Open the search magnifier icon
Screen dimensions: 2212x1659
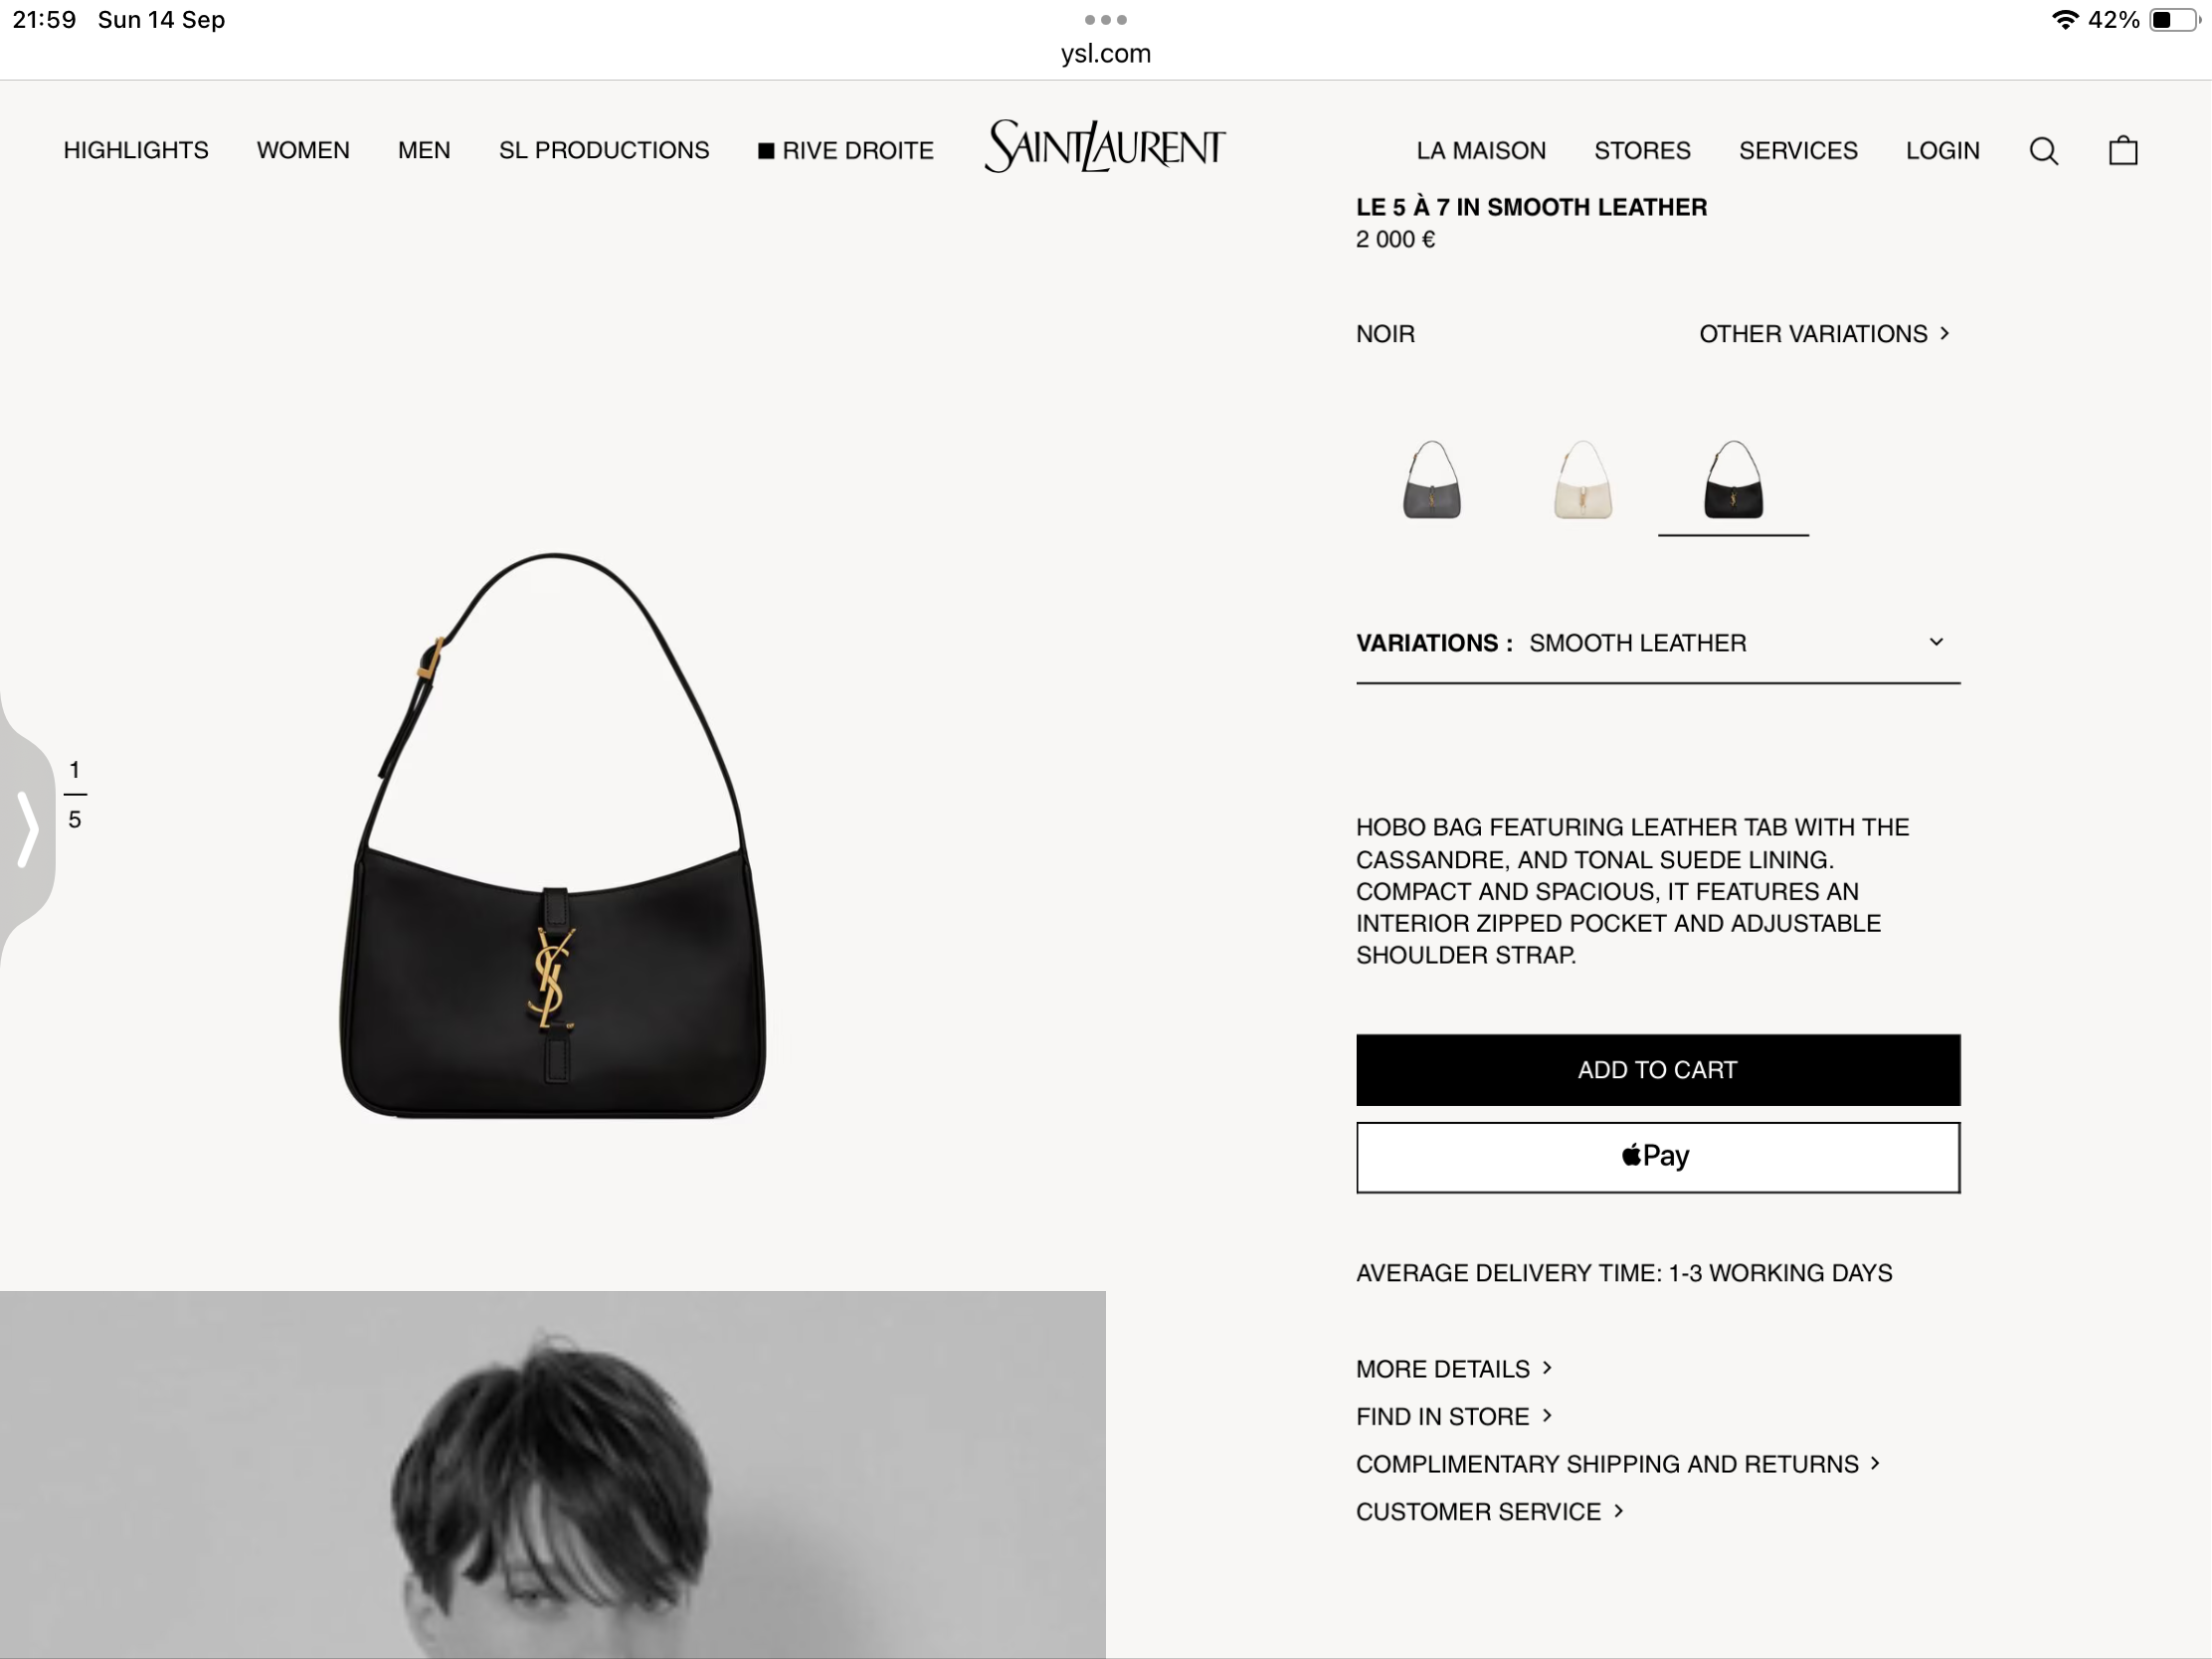tap(2043, 151)
